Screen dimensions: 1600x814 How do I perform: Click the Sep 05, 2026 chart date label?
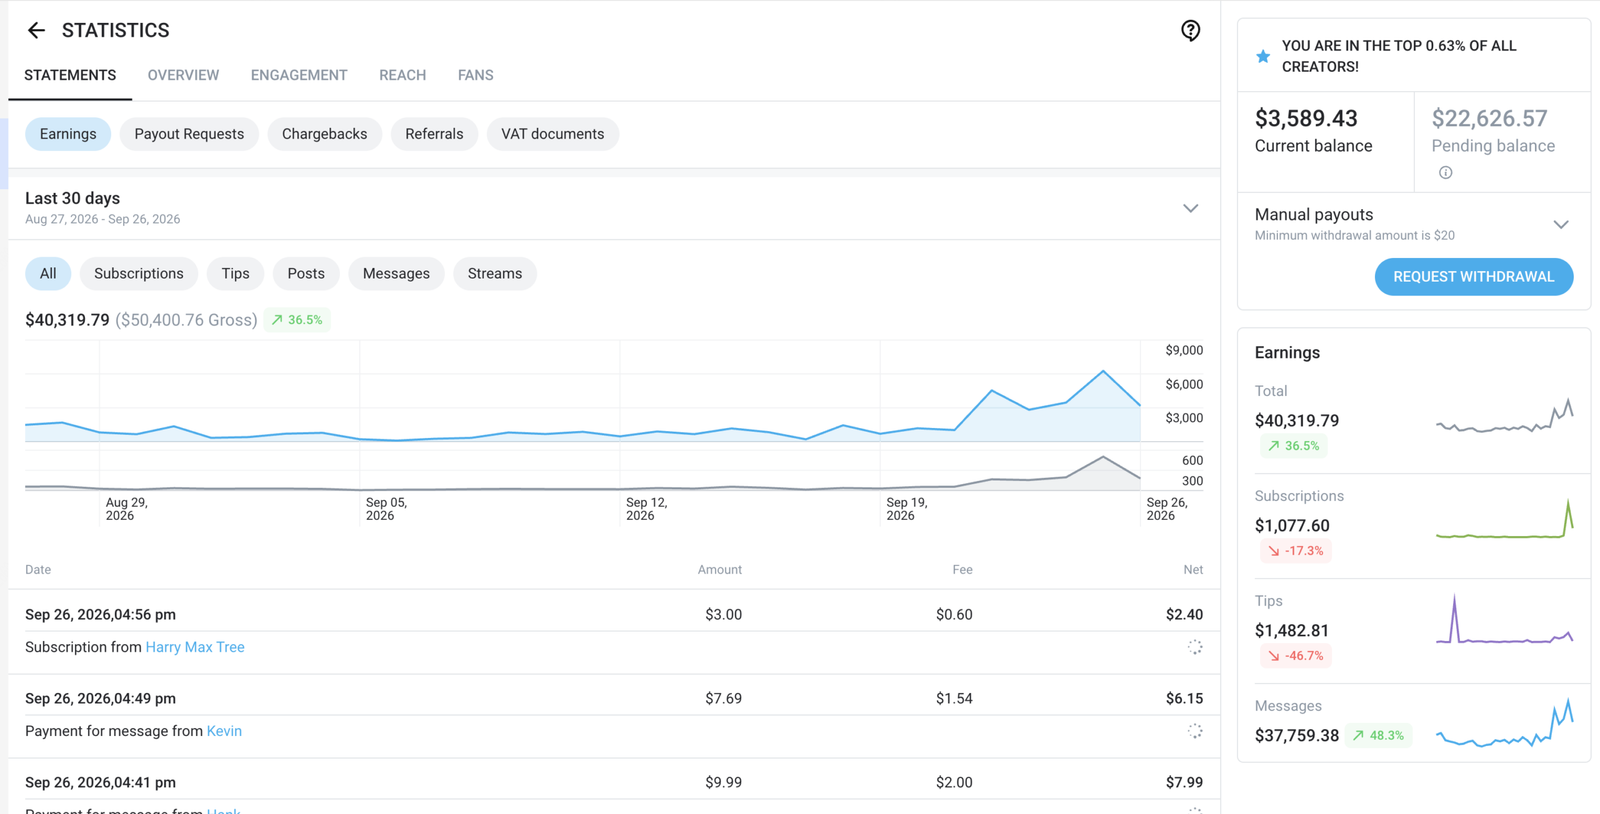point(386,509)
